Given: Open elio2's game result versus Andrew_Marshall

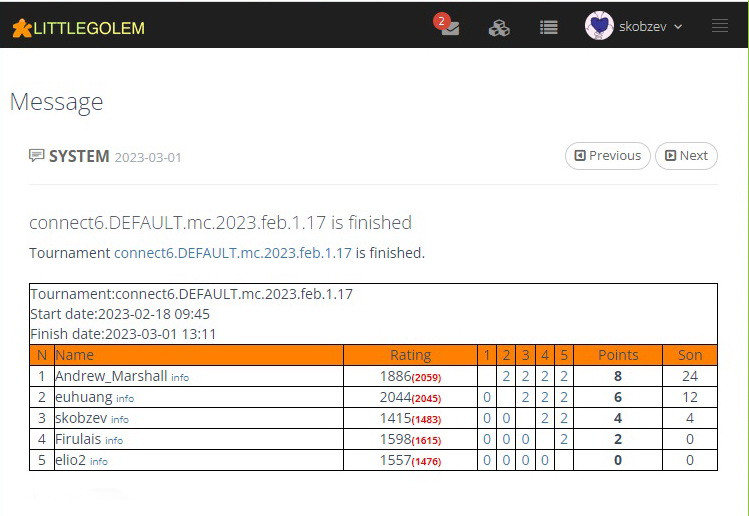Looking at the screenshot, I should coord(487,460).
